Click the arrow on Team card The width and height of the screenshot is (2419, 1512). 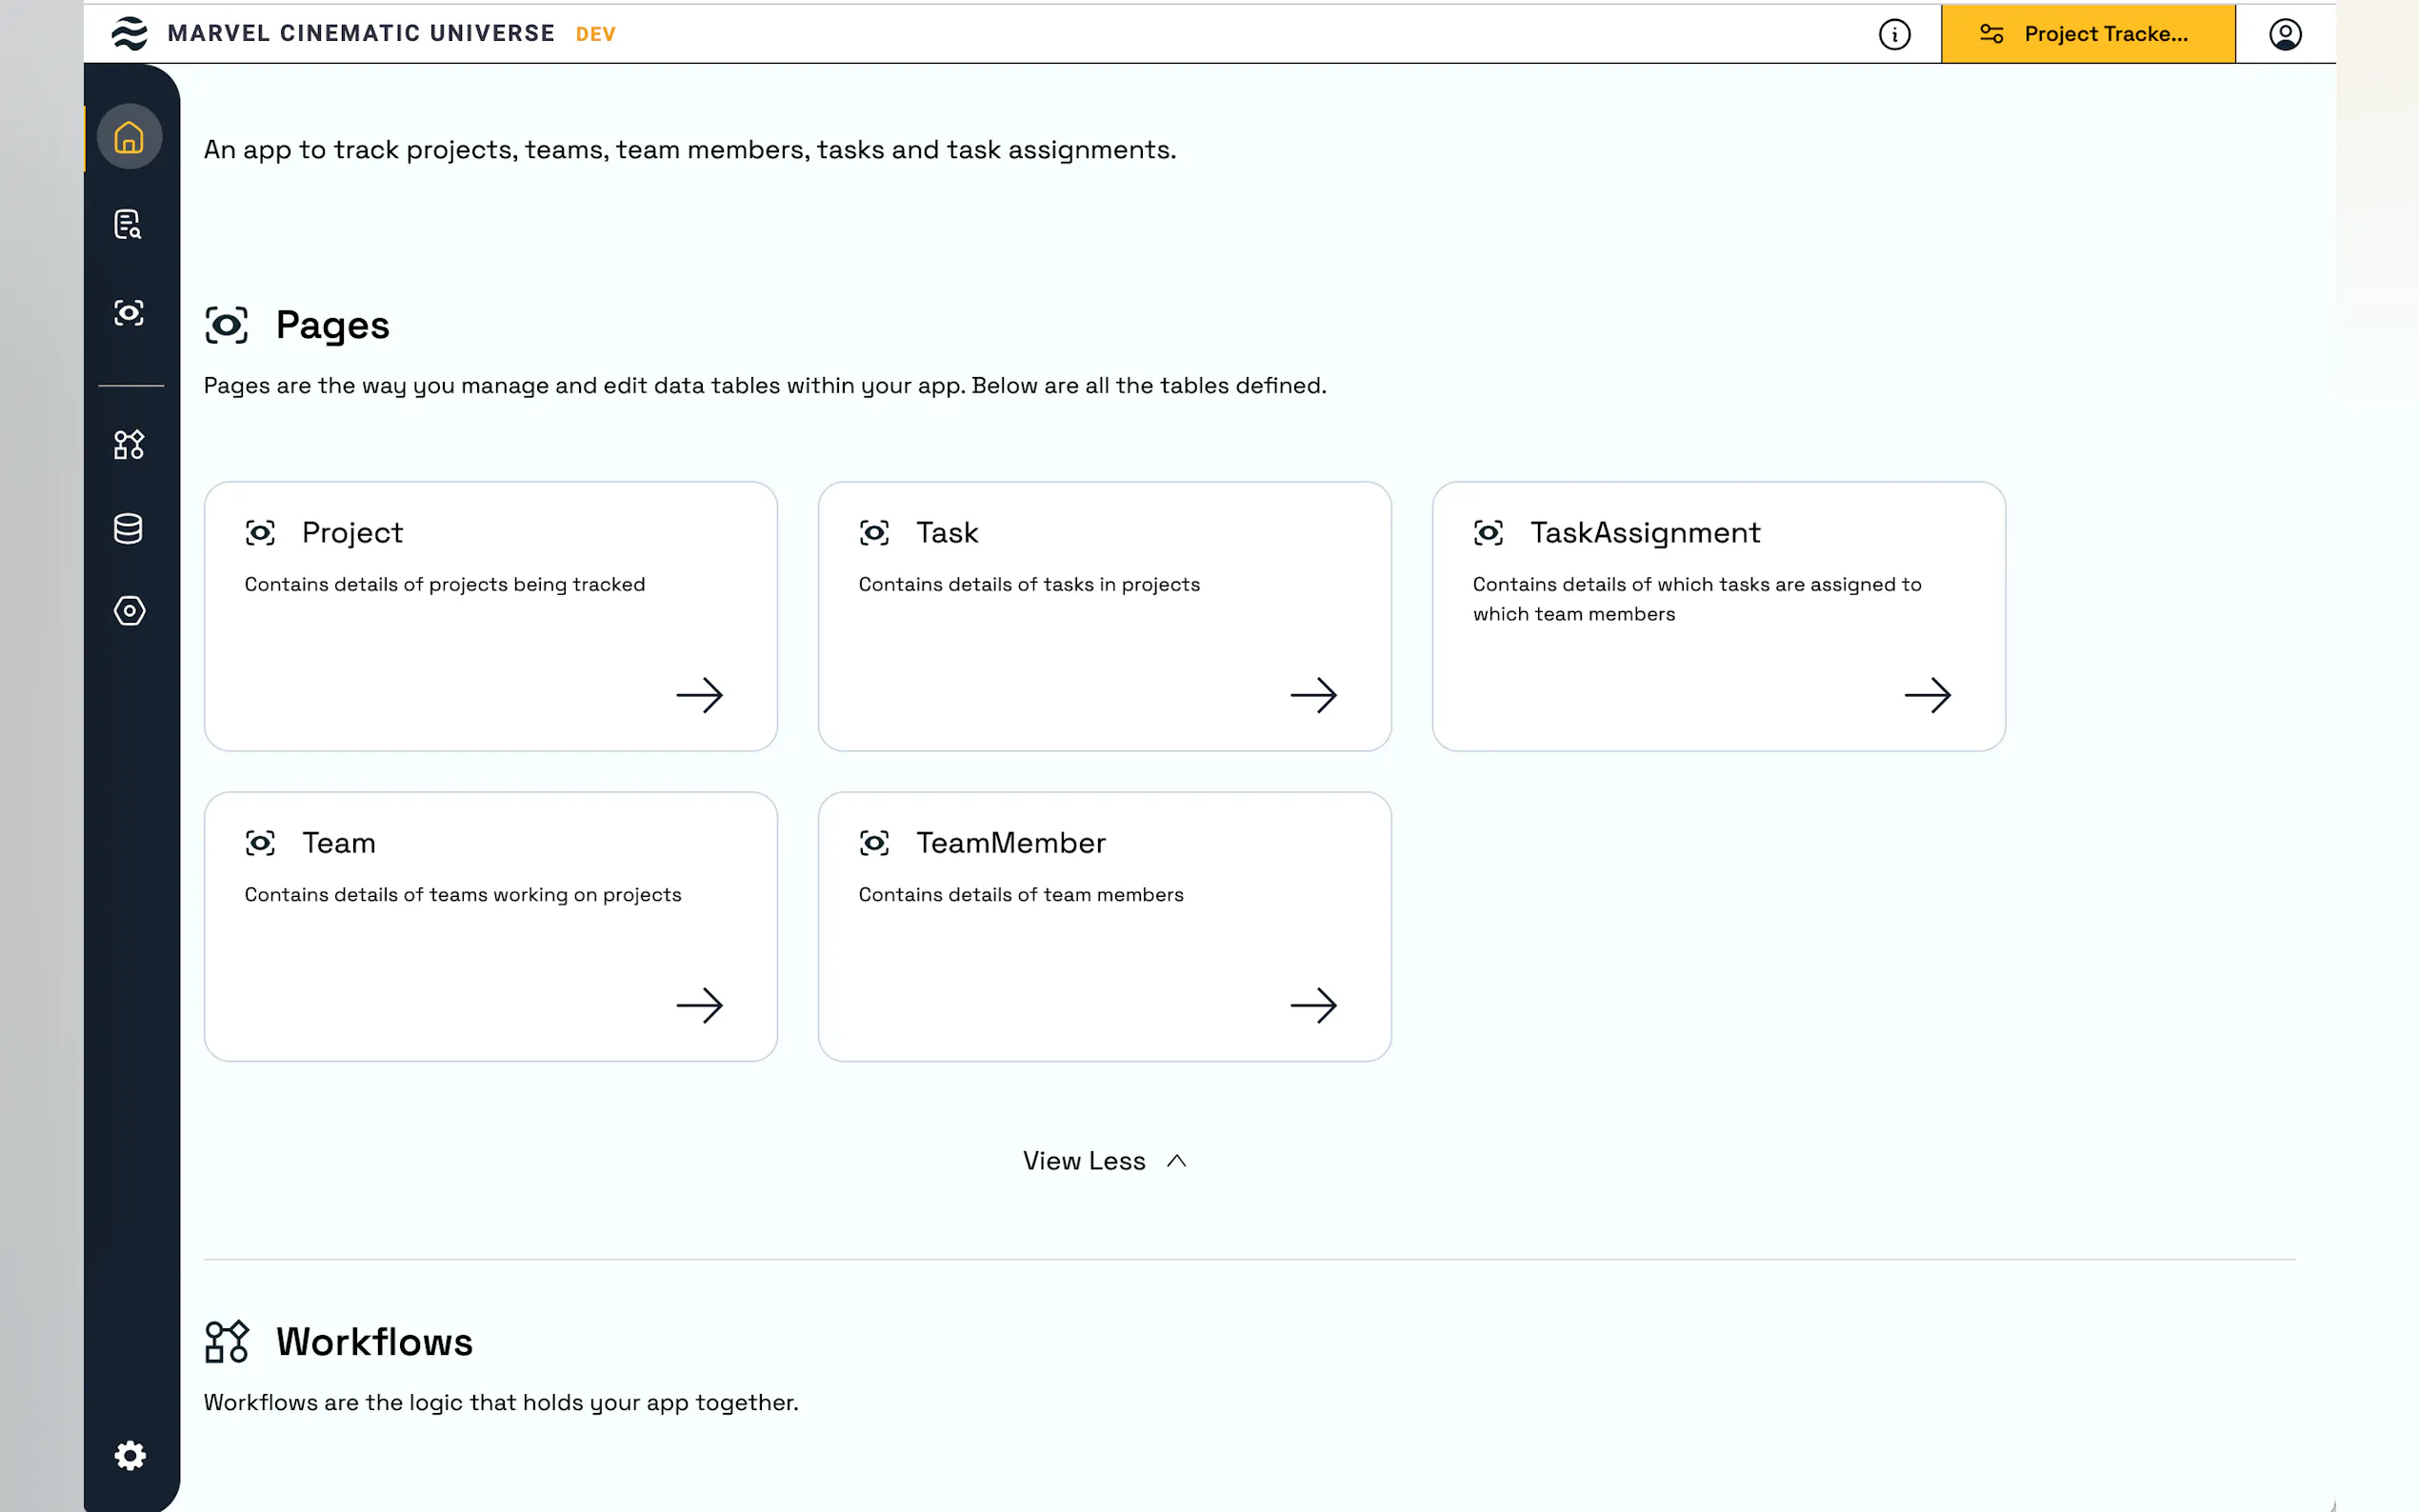(699, 1005)
